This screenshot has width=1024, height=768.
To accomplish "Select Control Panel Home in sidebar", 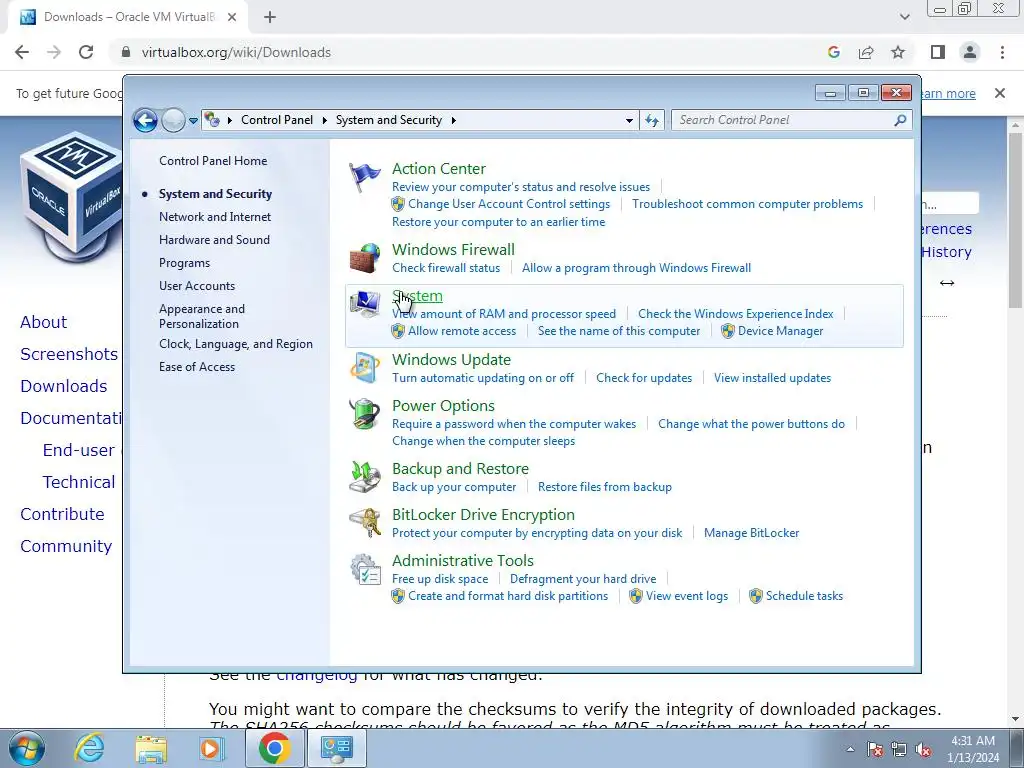I will 213,161.
